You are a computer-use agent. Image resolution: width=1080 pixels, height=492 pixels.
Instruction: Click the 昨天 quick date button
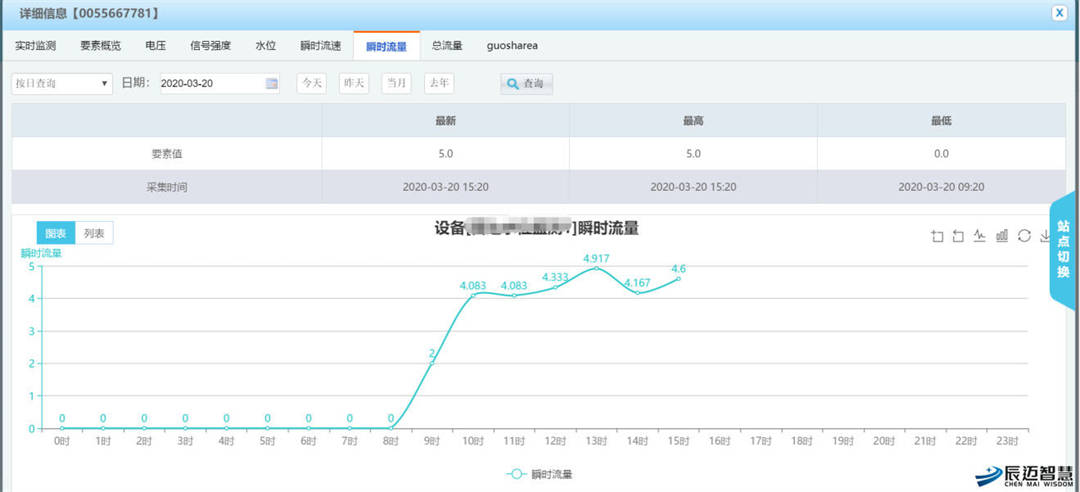[x=354, y=84]
